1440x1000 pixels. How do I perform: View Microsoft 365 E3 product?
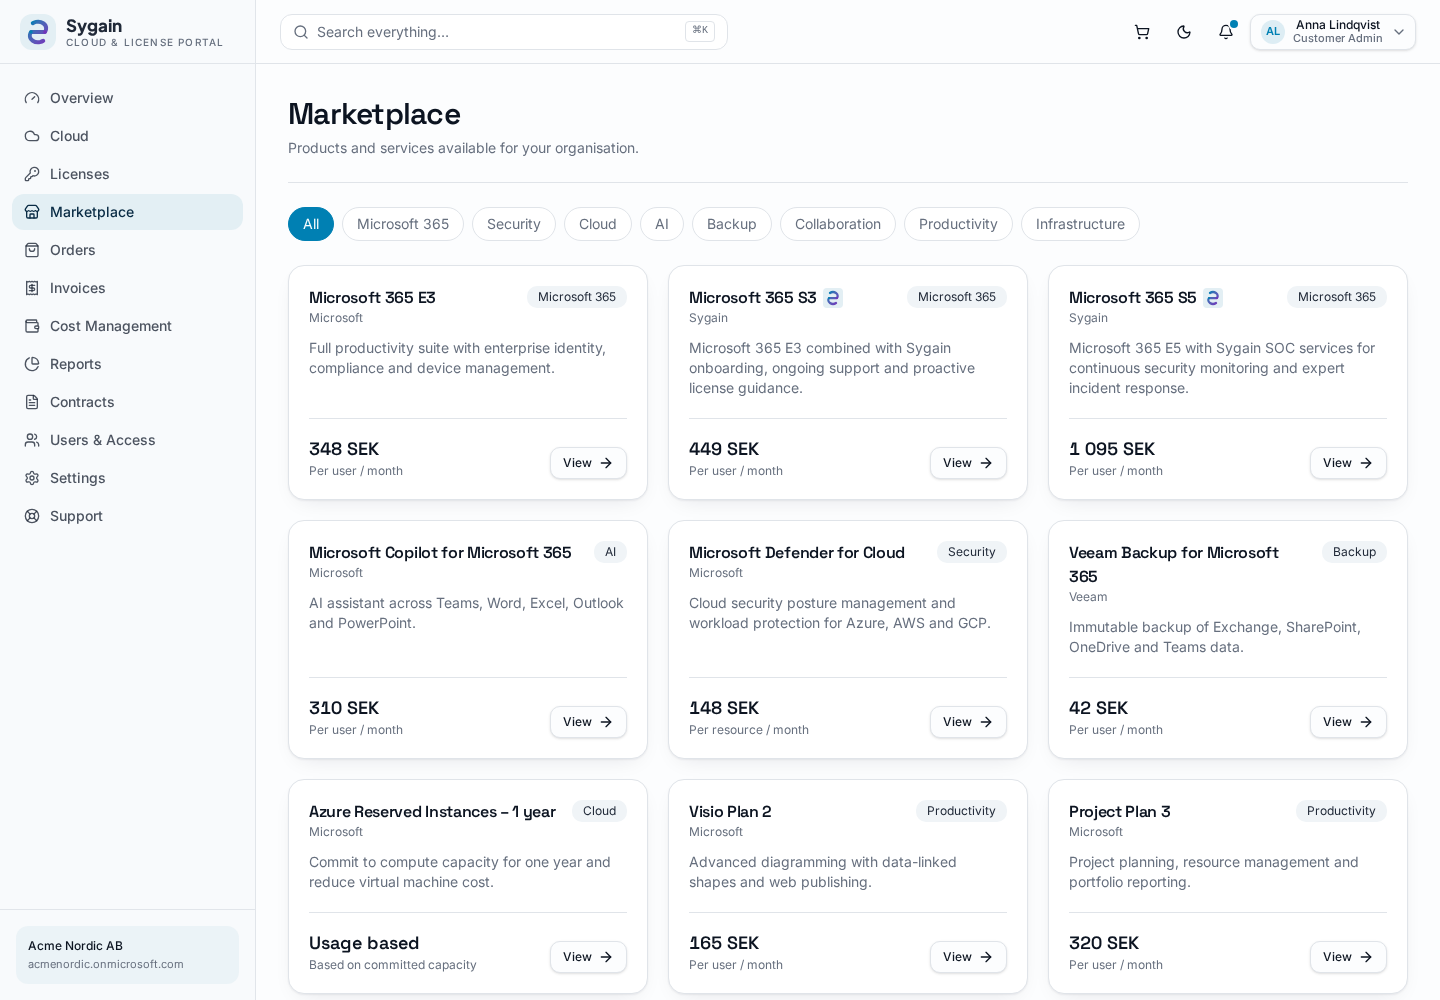coord(588,463)
